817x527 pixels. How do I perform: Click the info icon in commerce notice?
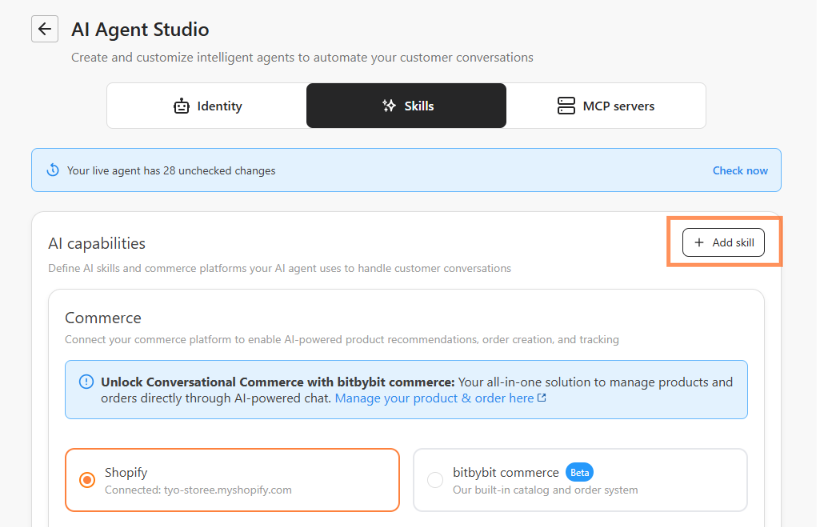[86, 382]
